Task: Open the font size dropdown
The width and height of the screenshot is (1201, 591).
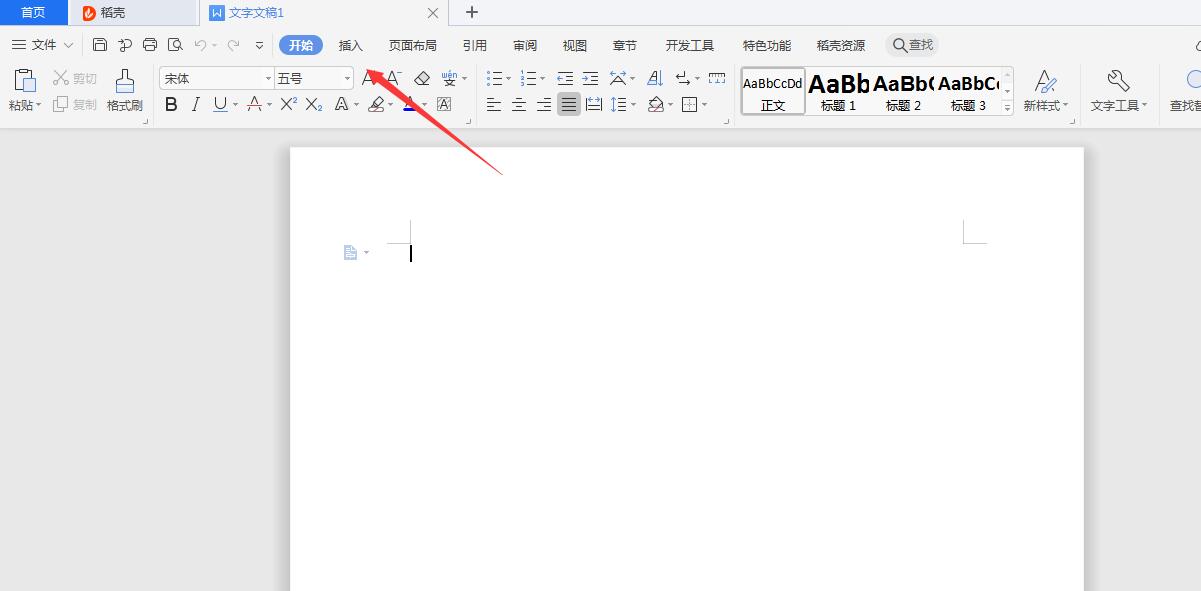Action: click(x=347, y=77)
